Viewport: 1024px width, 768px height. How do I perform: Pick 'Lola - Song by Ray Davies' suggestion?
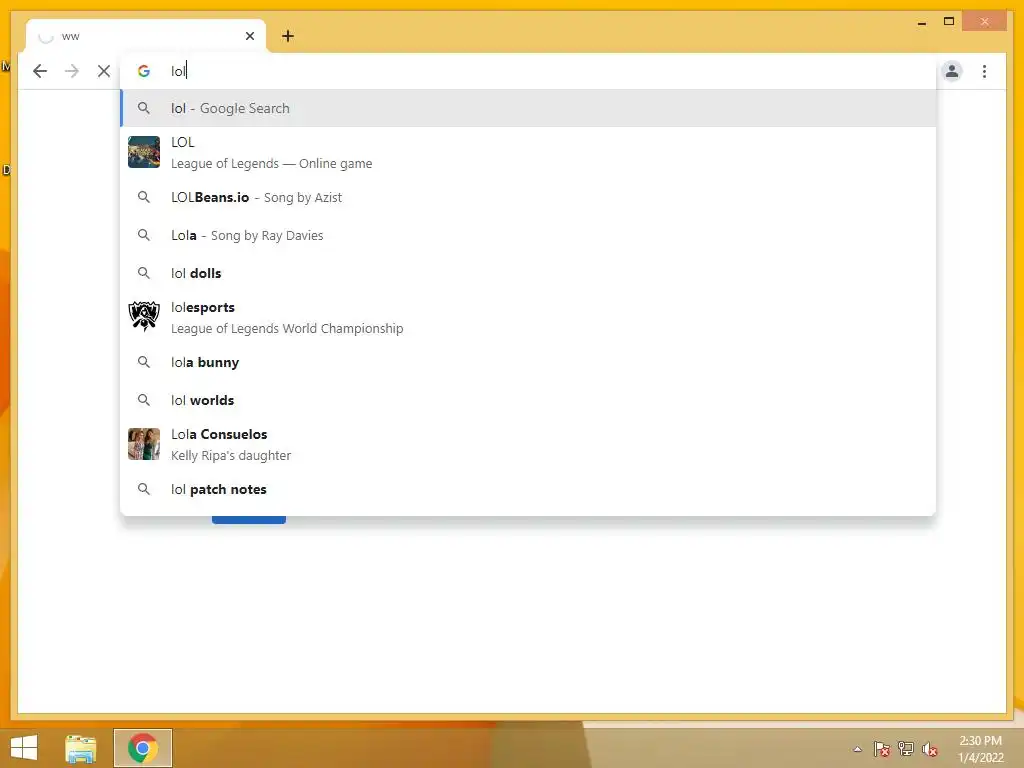coord(528,235)
